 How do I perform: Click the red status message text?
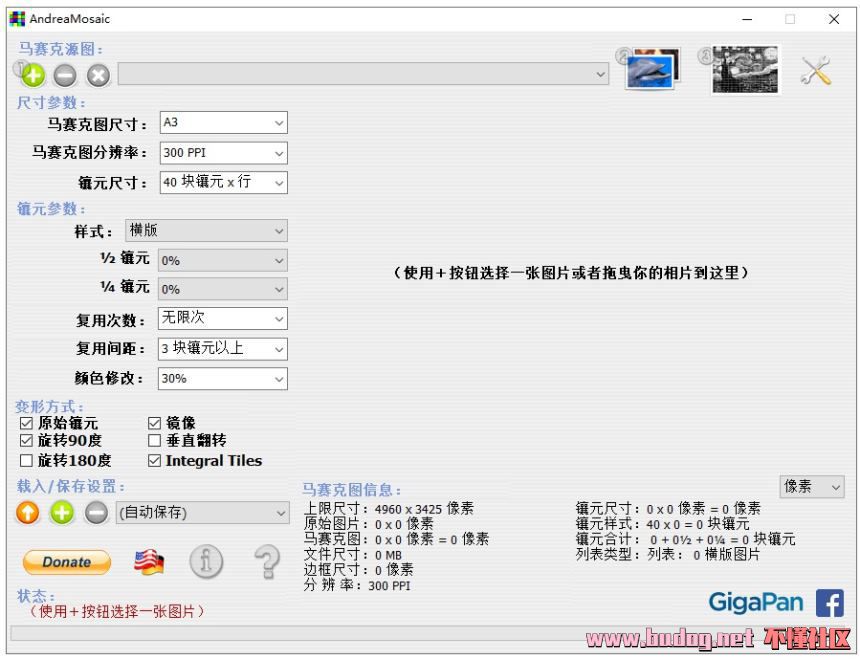pos(116,611)
